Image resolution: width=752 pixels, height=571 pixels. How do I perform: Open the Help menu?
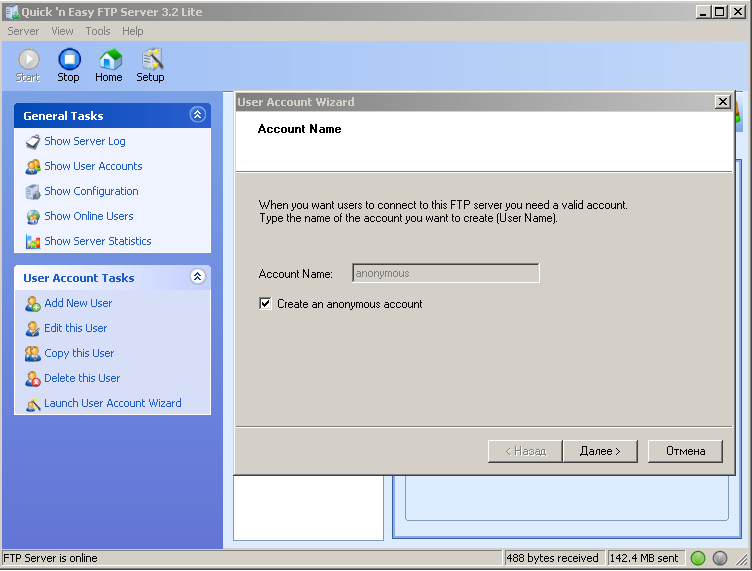(x=132, y=31)
